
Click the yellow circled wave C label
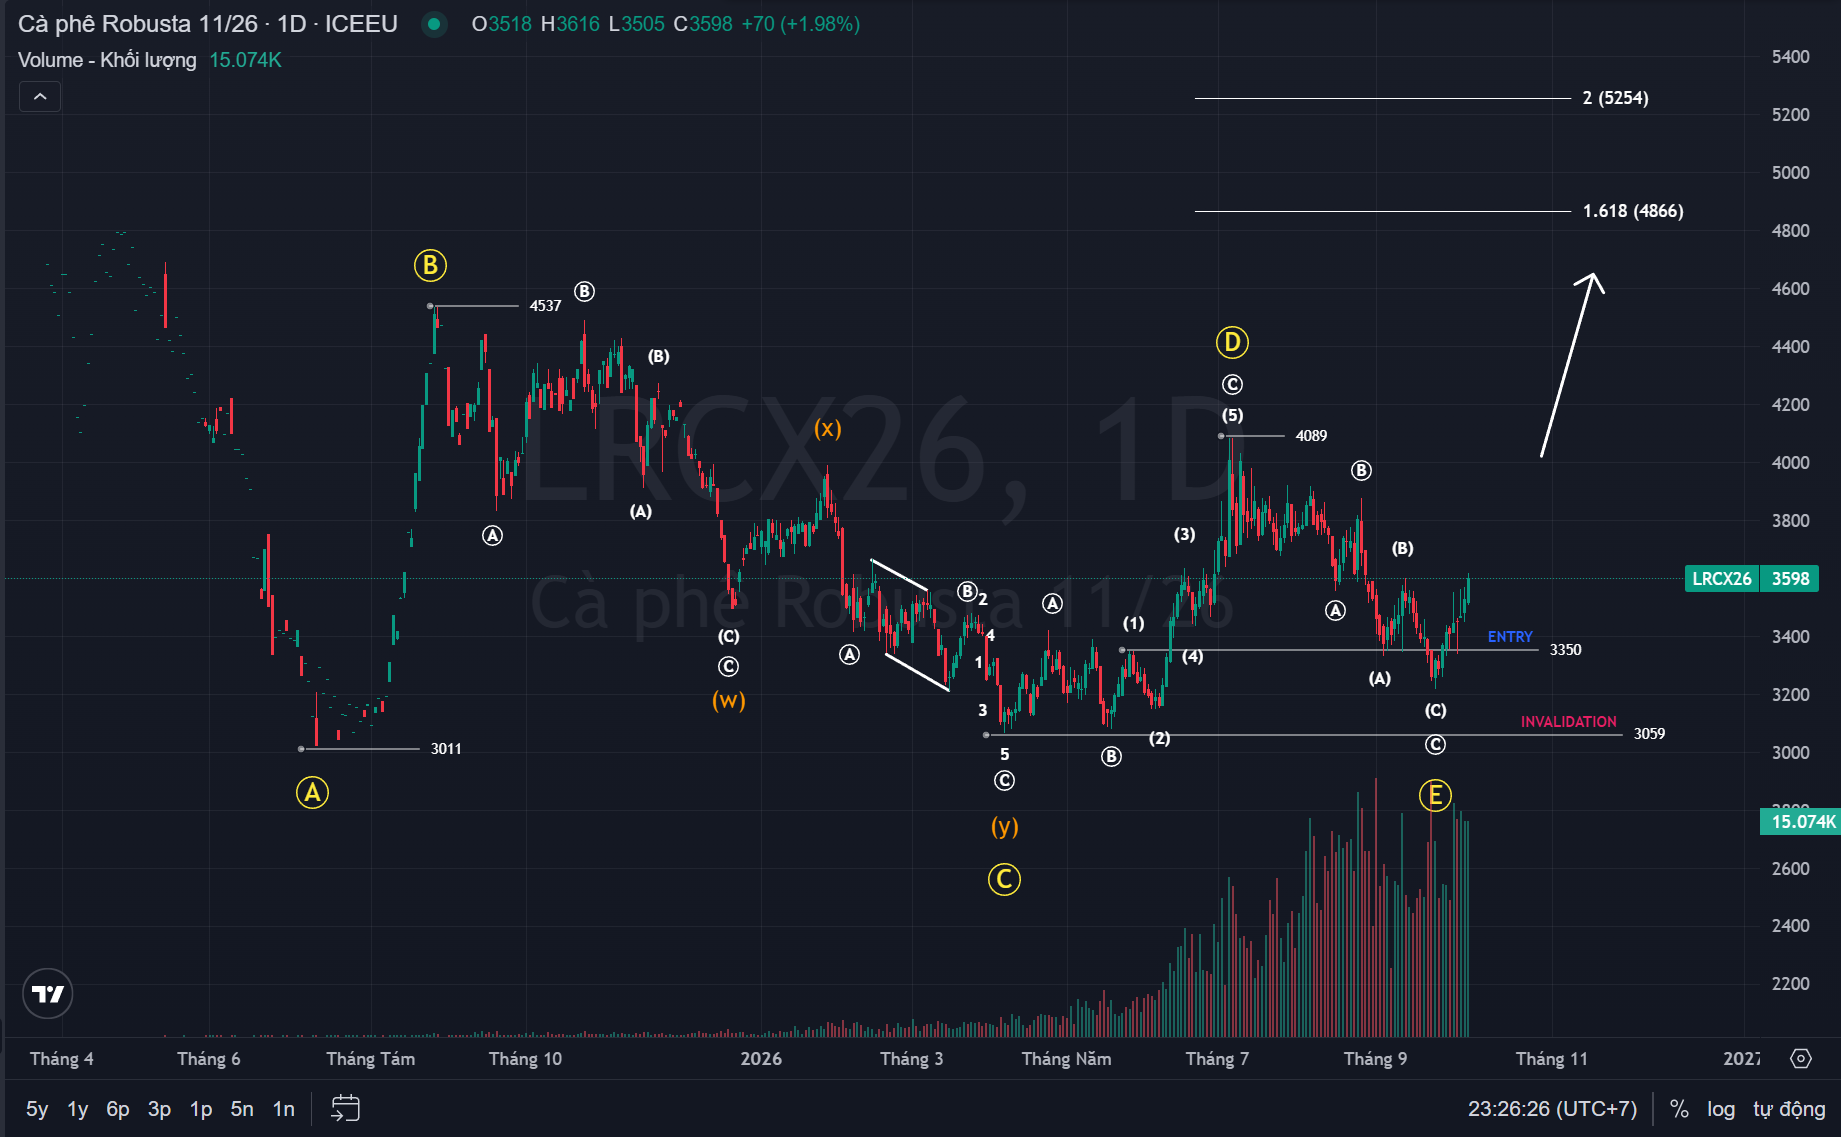[x=1004, y=880]
